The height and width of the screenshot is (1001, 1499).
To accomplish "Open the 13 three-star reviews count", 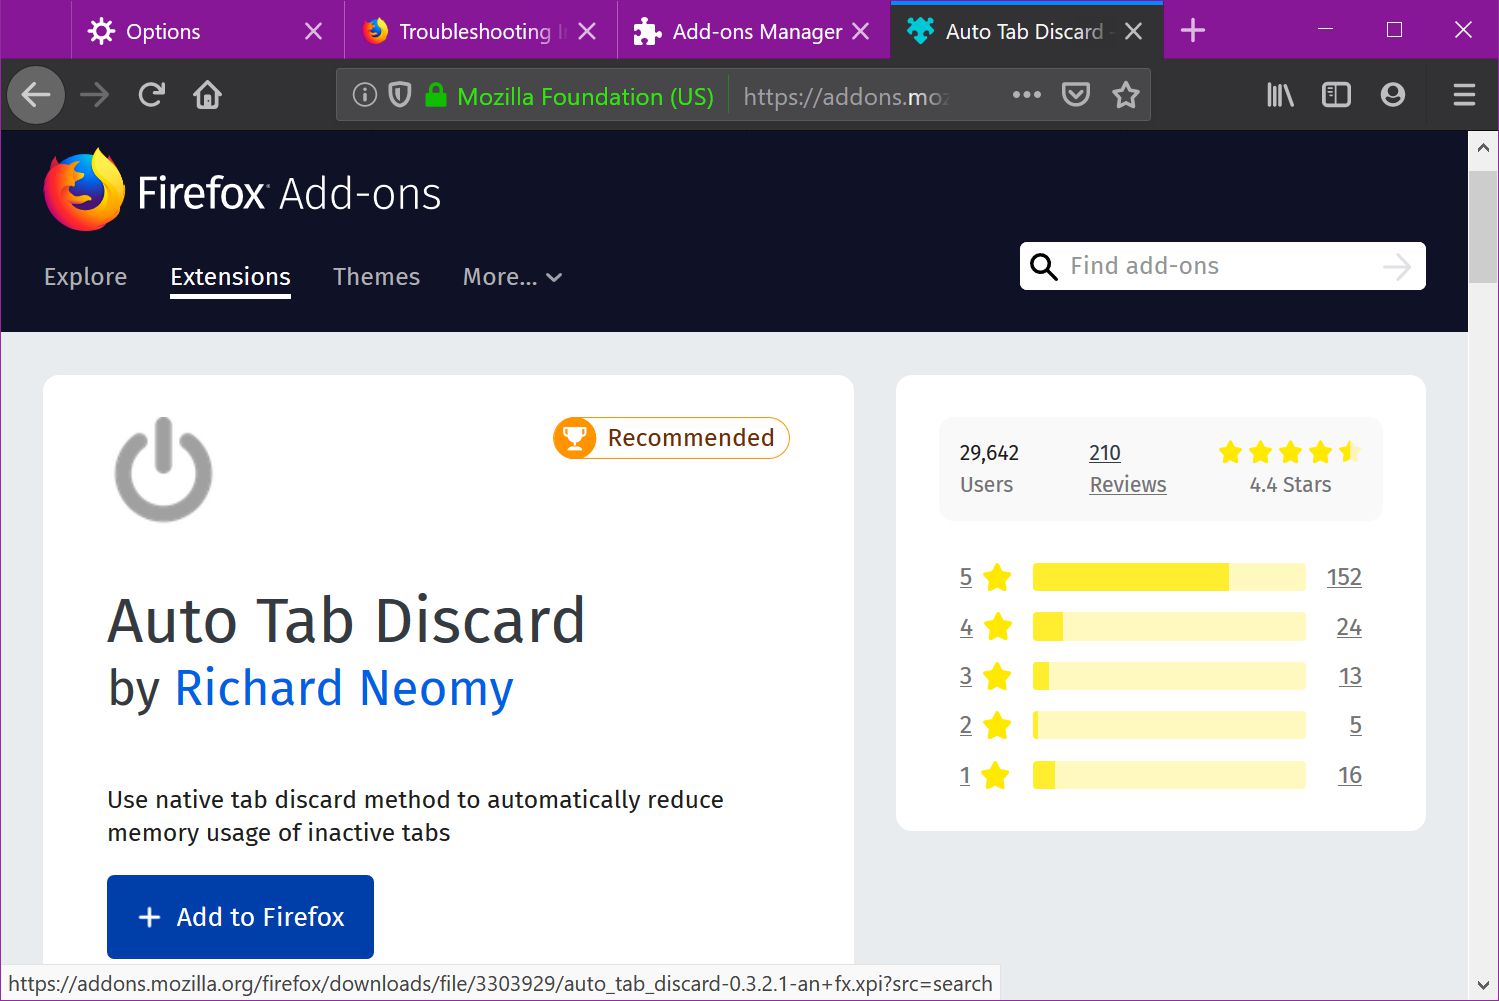I will tap(1350, 676).
